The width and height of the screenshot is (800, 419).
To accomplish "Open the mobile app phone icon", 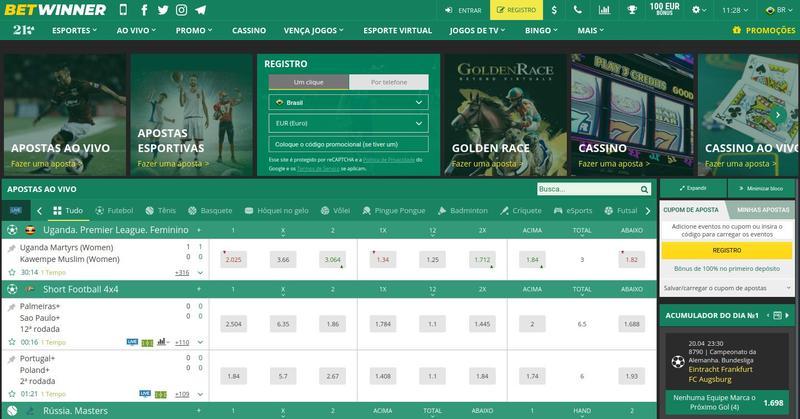I will pyautogui.click(x=123, y=10).
